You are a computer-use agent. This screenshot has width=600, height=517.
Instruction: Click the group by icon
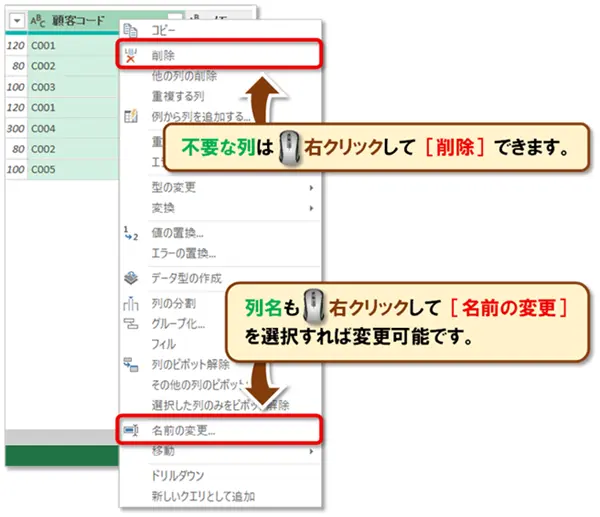[x=130, y=324]
